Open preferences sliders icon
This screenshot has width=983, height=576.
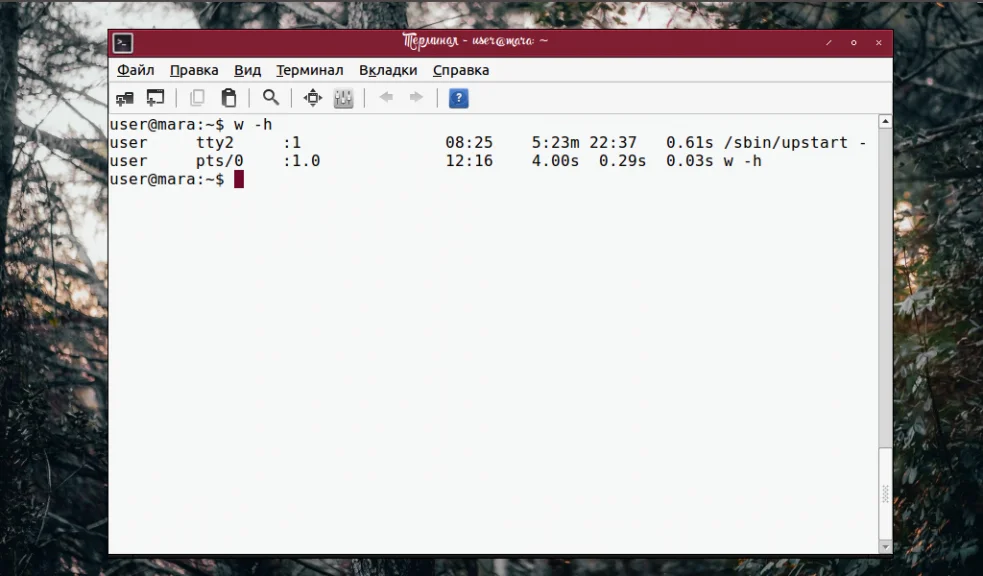click(x=344, y=98)
